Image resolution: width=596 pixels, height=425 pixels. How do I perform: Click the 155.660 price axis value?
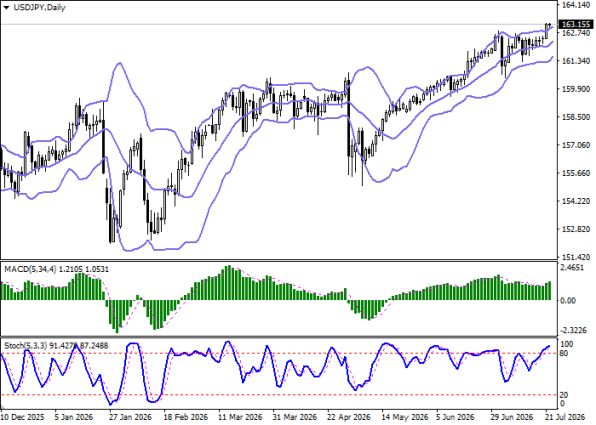point(575,173)
